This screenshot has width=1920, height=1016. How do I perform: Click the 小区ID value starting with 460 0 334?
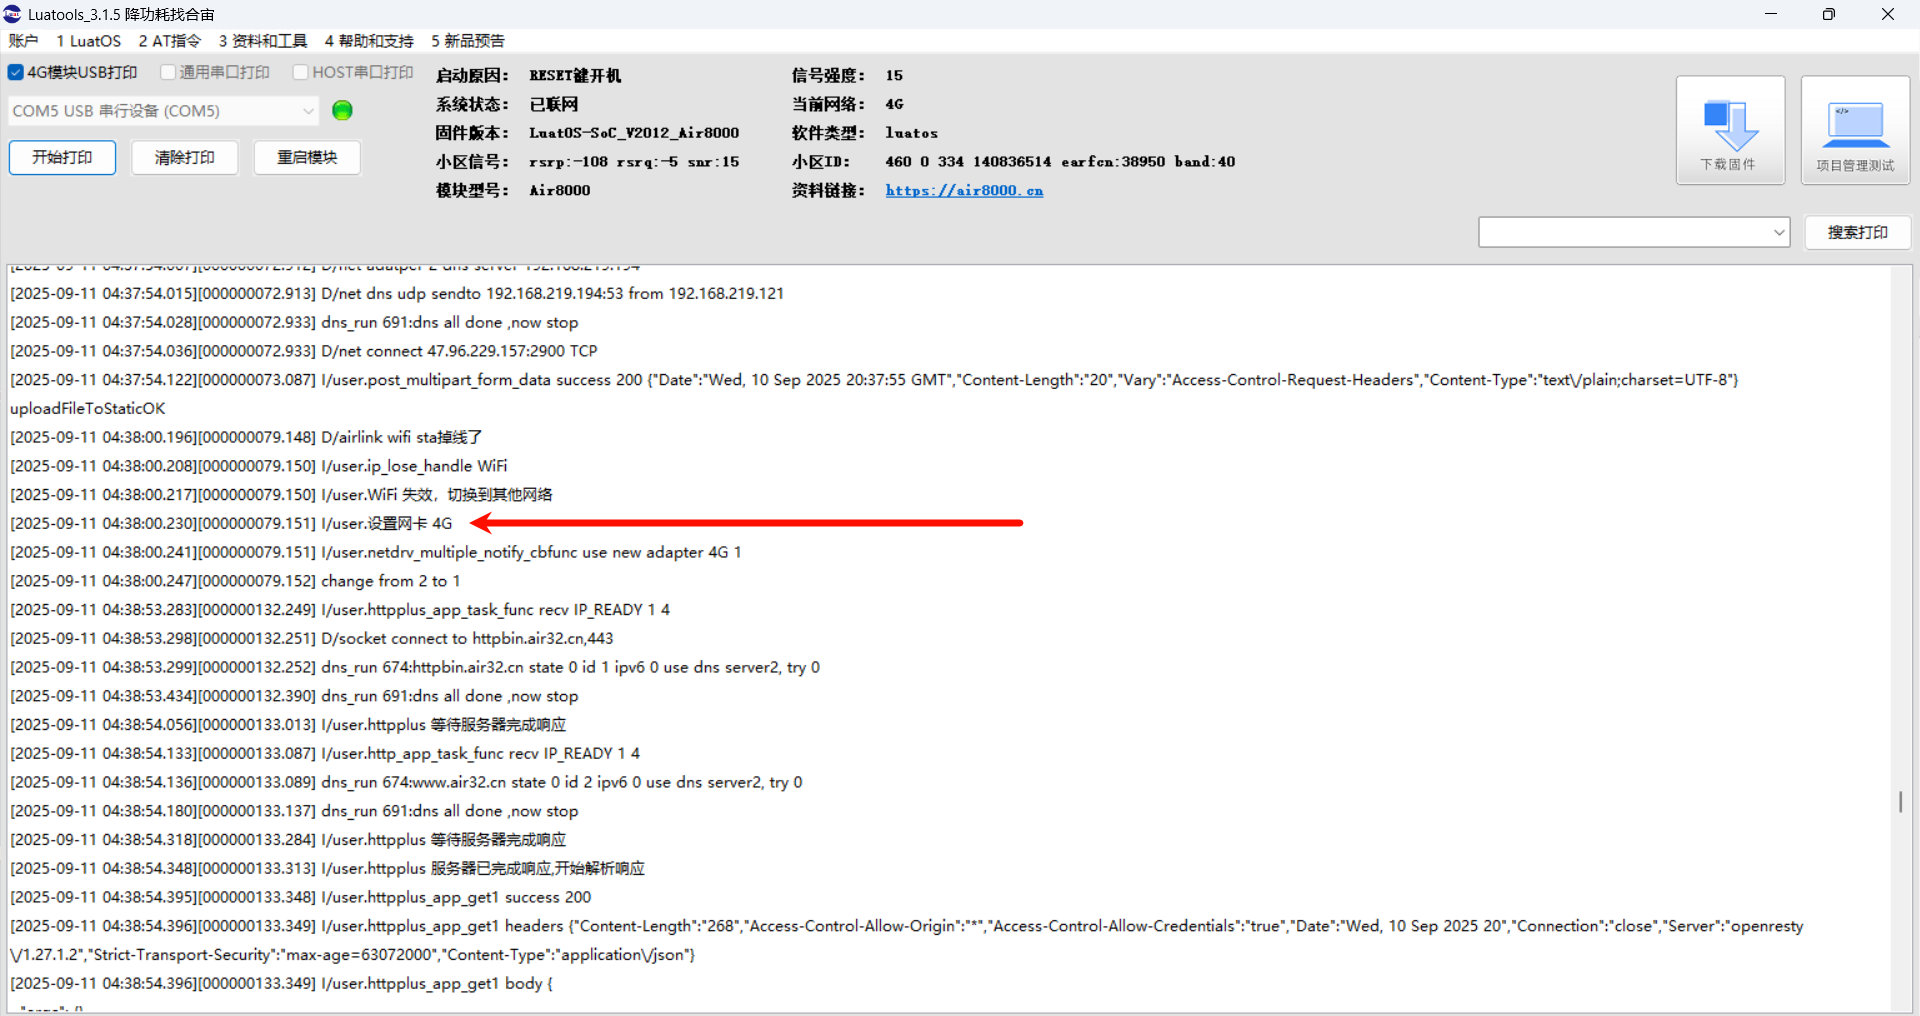point(1060,162)
